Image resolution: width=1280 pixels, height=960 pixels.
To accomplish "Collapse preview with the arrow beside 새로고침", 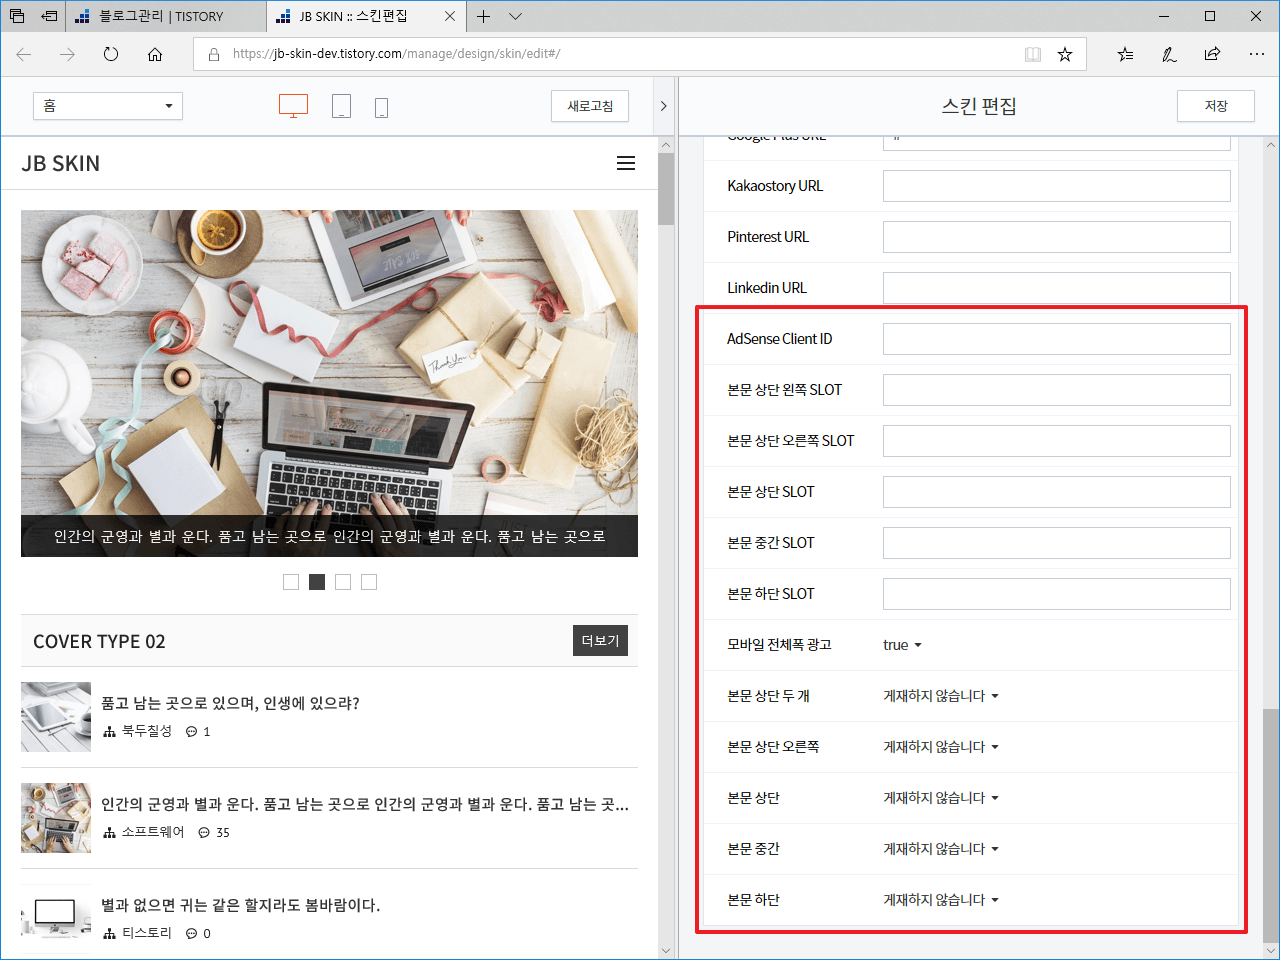I will (x=662, y=106).
